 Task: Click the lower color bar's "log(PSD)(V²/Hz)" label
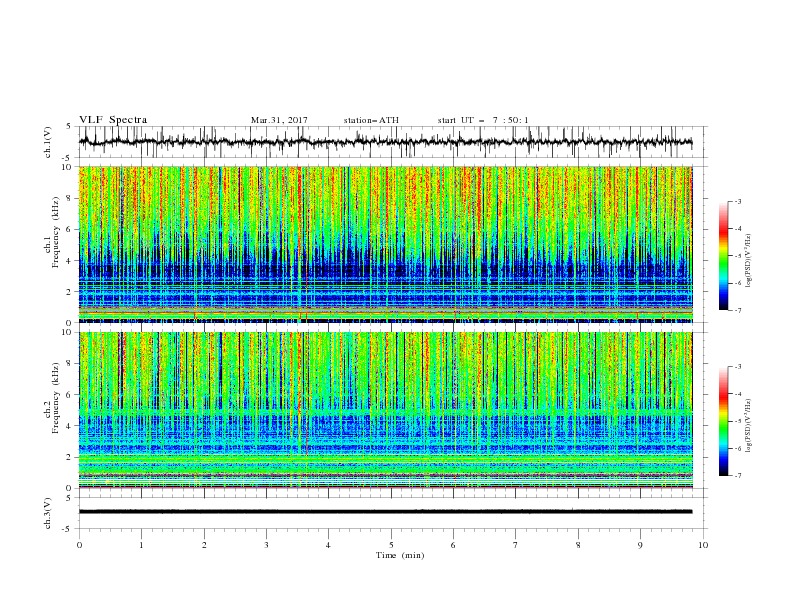tap(749, 426)
